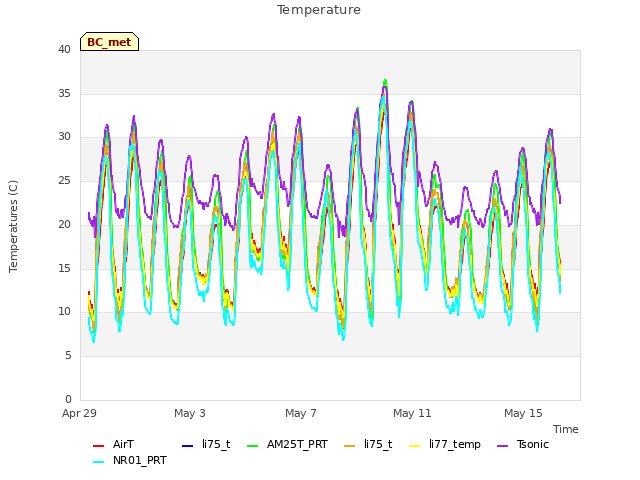Click the blue li75_t legend color marker
The height and width of the screenshot is (480, 640).
click(x=187, y=446)
